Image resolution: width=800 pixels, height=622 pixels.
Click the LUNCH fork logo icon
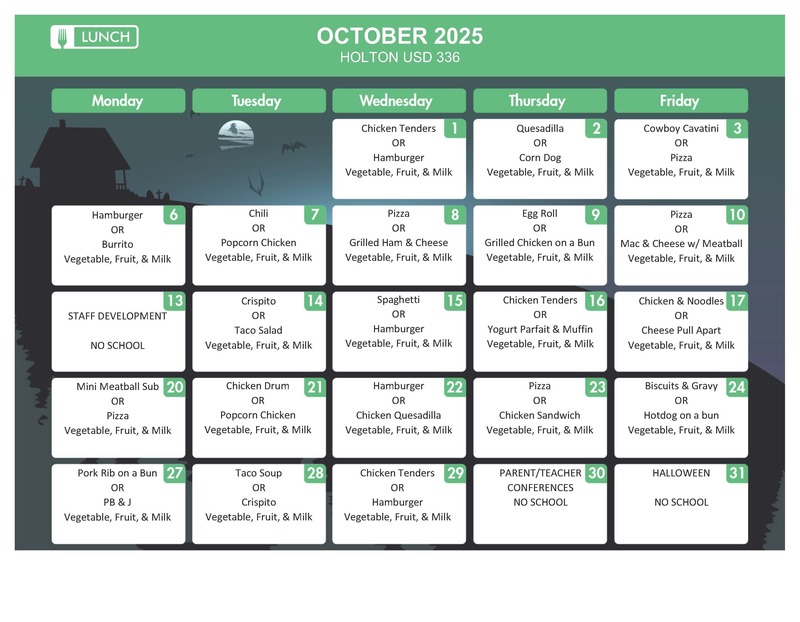[x=62, y=38]
